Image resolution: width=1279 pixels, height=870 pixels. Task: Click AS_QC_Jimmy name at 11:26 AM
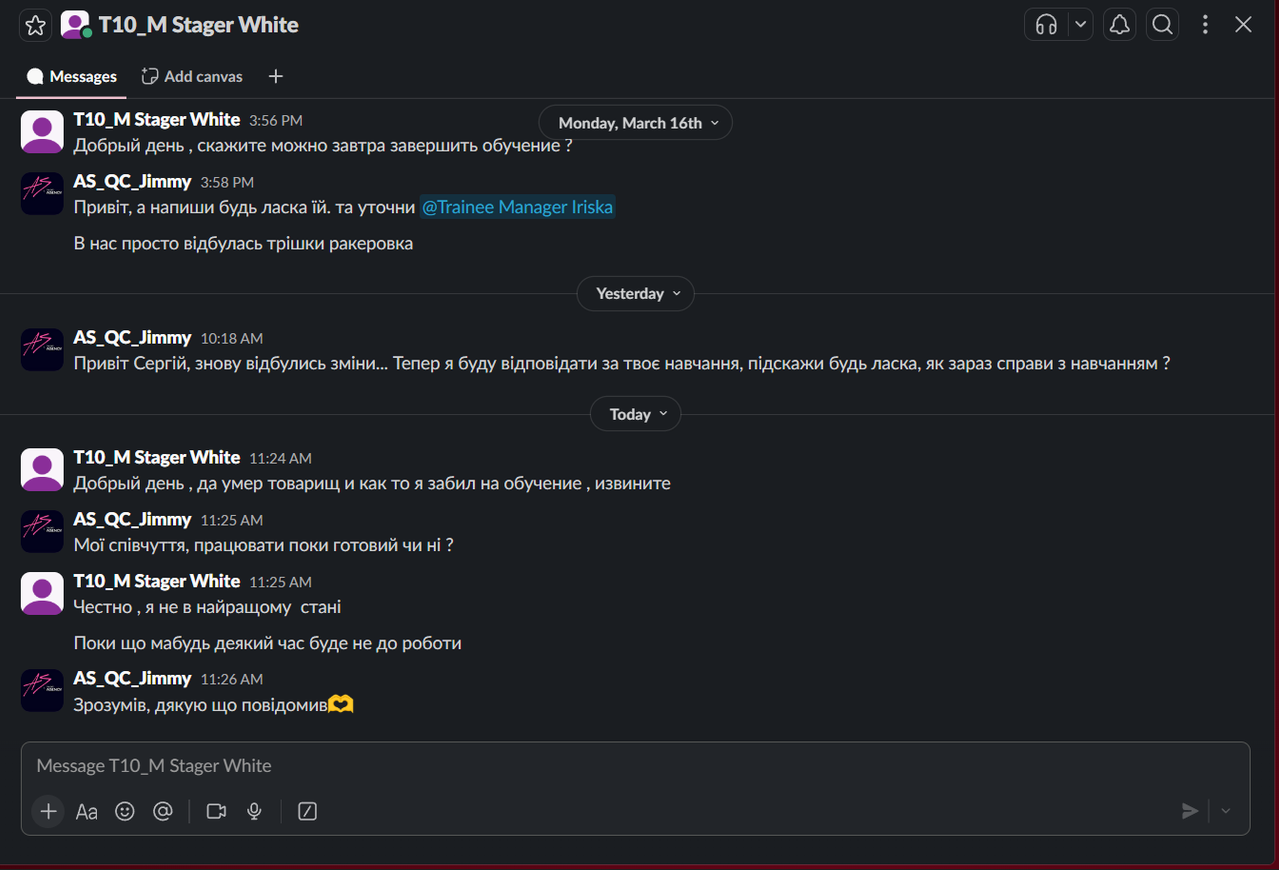[x=132, y=678]
